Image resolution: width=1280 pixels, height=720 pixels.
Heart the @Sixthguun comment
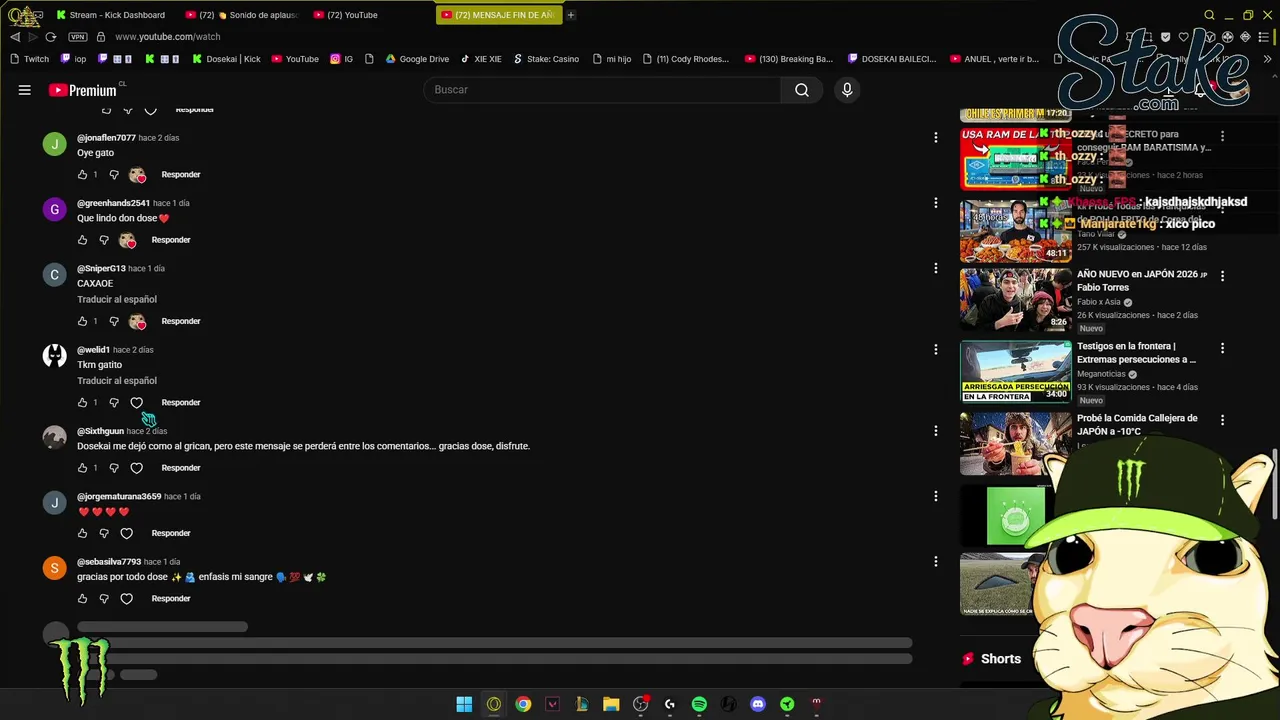point(137,468)
